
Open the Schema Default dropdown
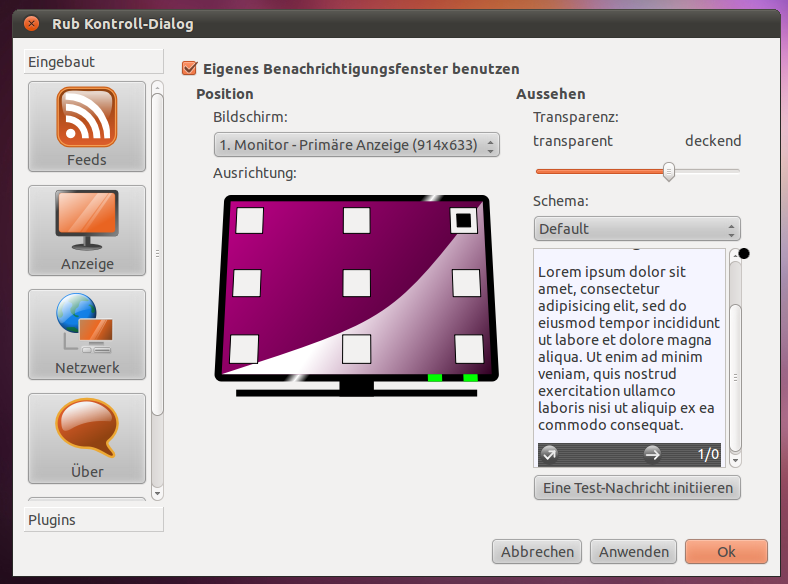tap(637, 229)
